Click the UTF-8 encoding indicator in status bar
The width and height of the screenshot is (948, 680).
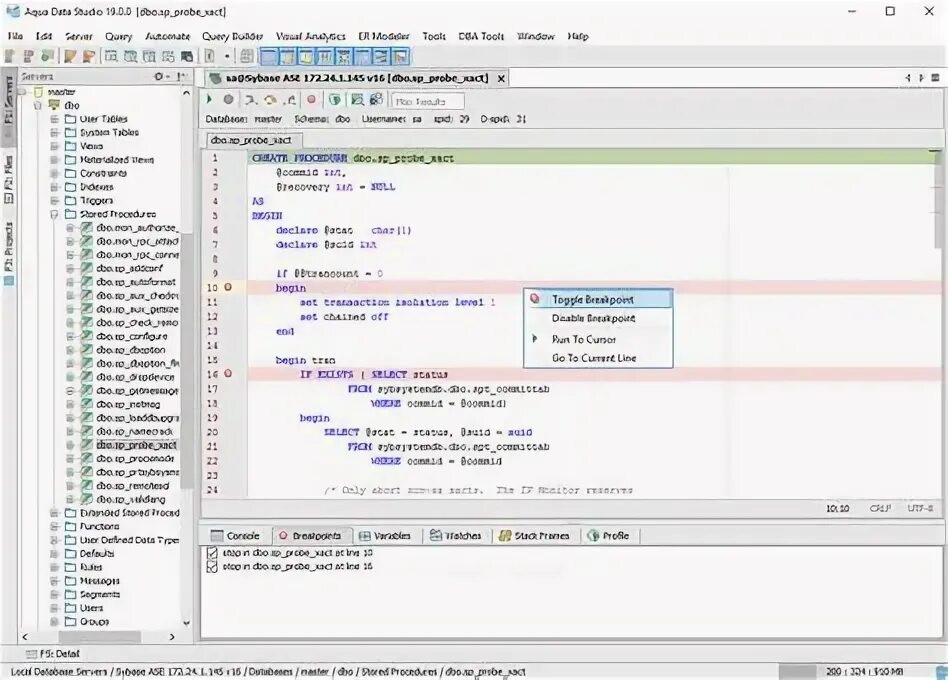920,508
